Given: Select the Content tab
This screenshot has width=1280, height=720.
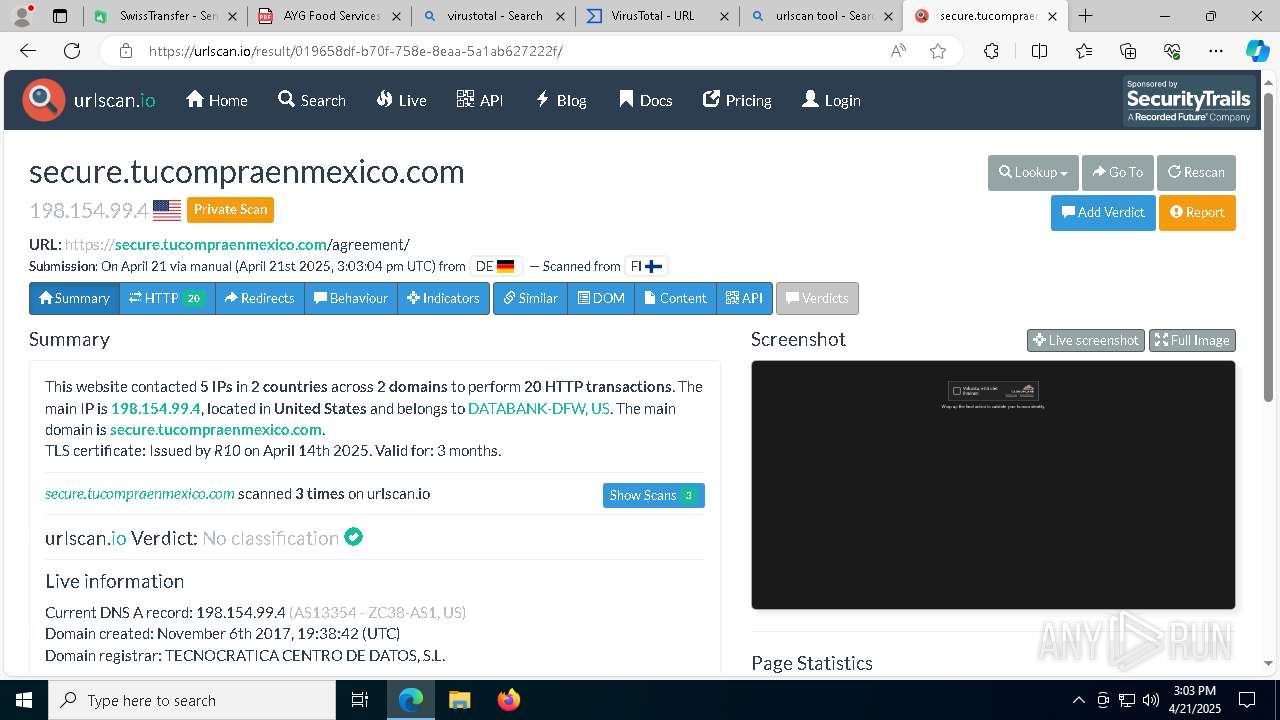Looking at the screenshot, I should coord(675,298).
